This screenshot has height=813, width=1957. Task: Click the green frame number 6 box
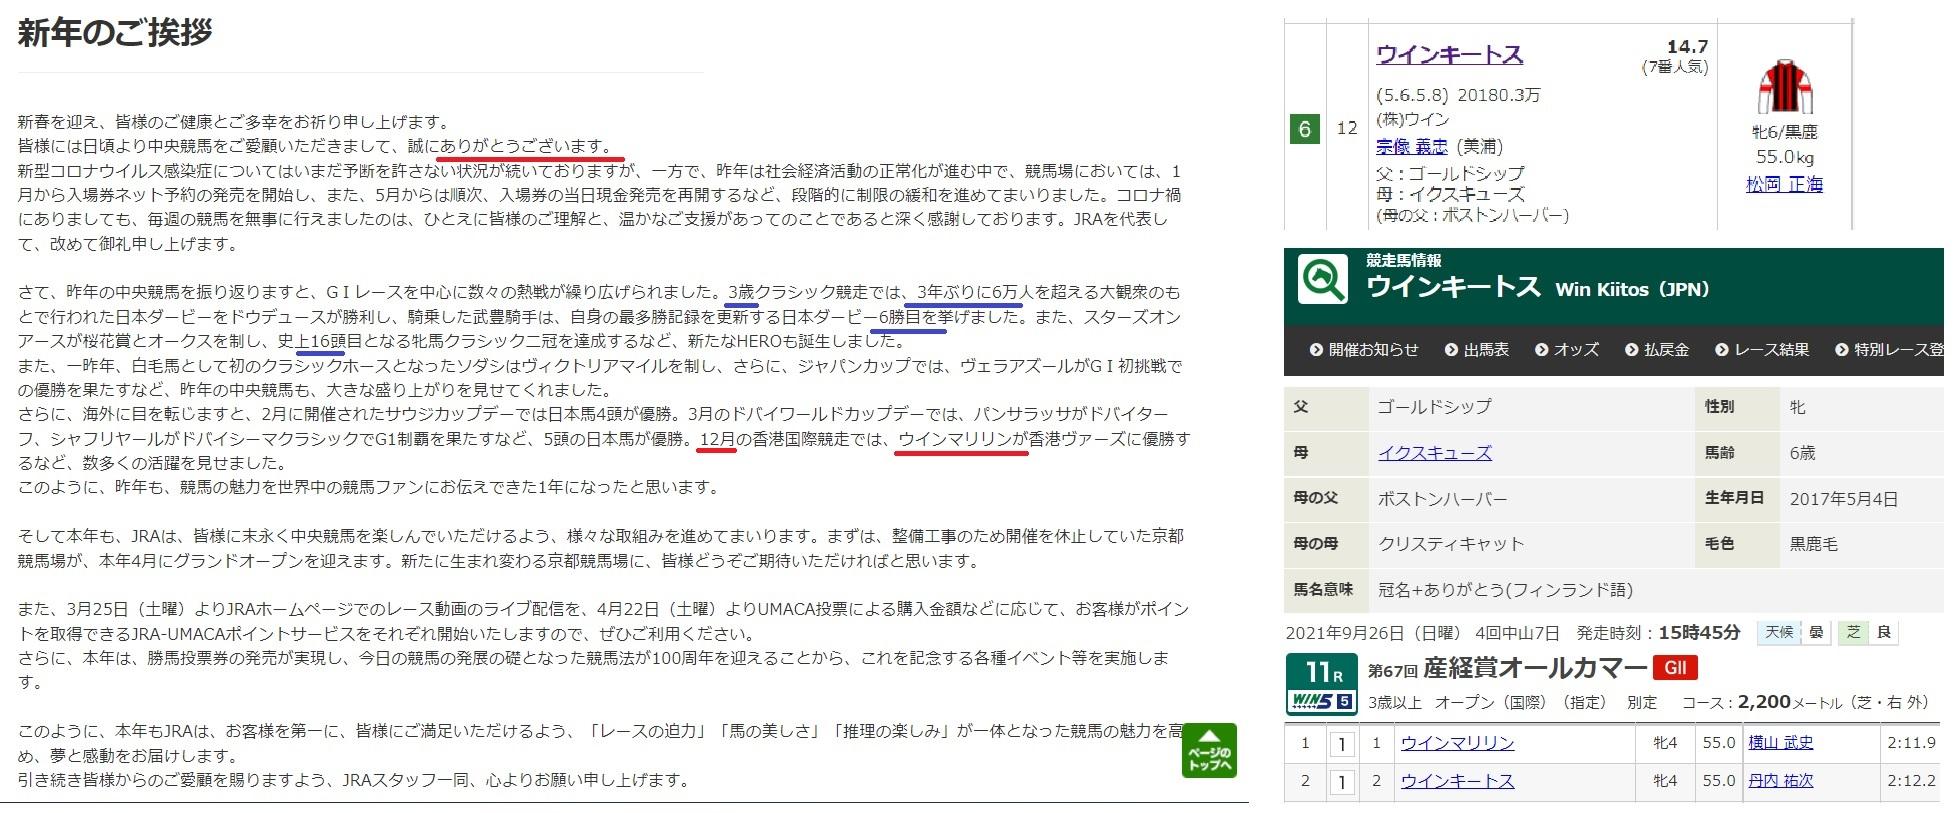[x=1304, y=129]
